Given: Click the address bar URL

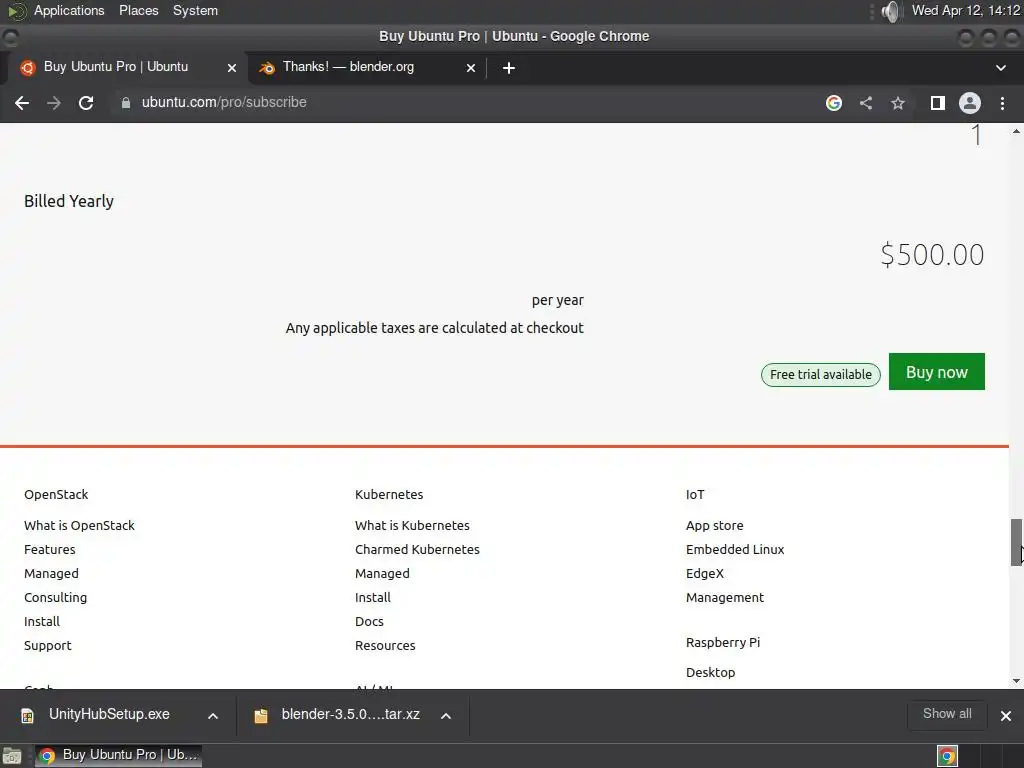Looking at the screenshot, I should (x=224, y=103).
